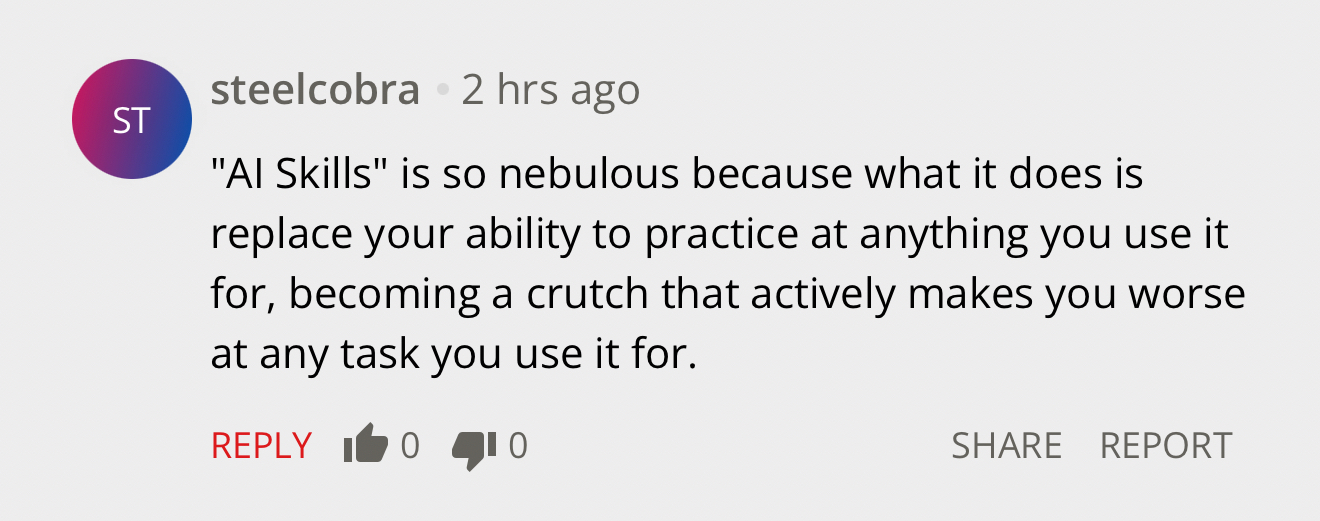This screenshot has width=1320, height=521.
Task: Click the thumbs-up count number
Action: click(x=410, y=445)
